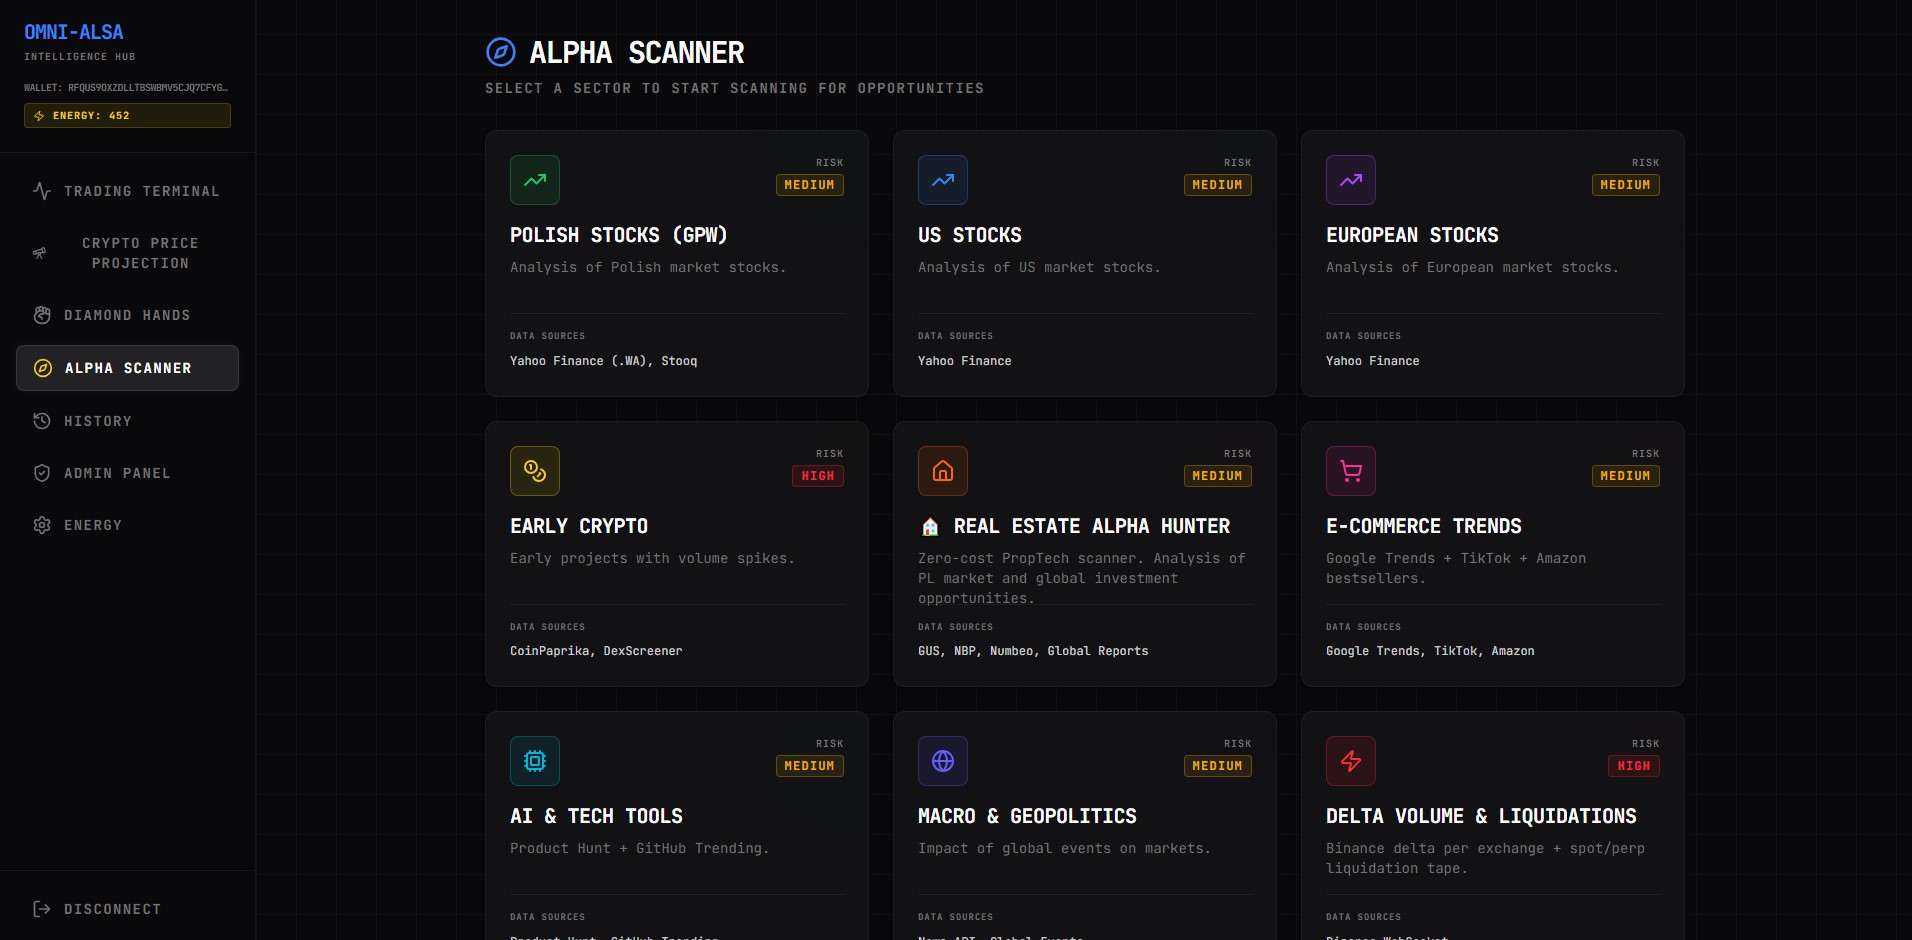
Task: Click the Medium risk badge on E-Commerce Trends
Action: pyautogui.click(x=1626, y=476)
